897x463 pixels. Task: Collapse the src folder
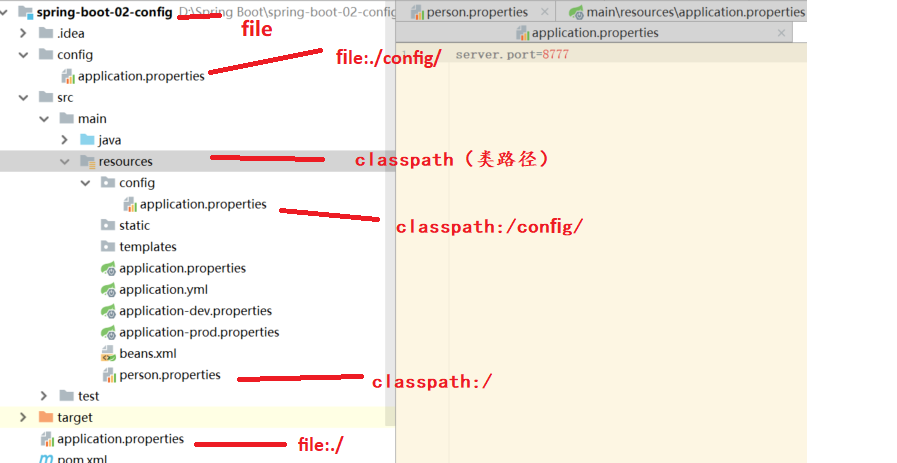[x=23, y=98]
